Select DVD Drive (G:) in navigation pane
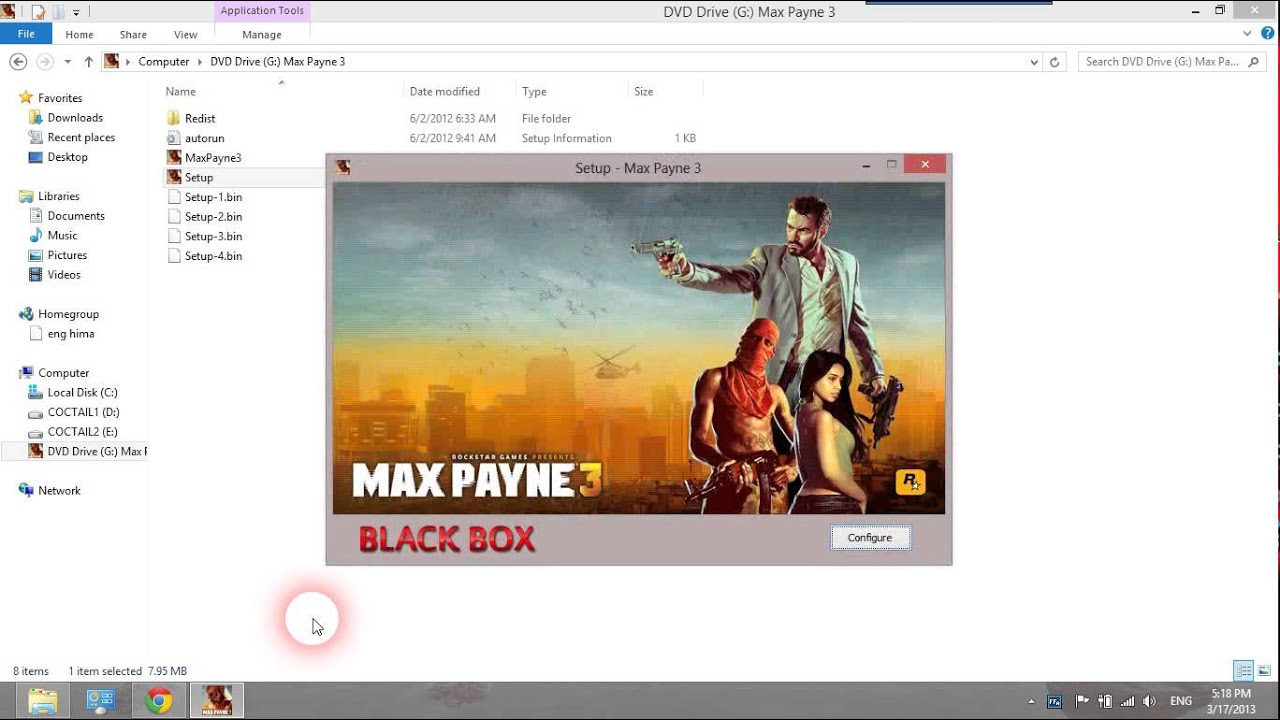The width and height of the screenshot is (1280, 720). pyautogui.click(x=88, y=451)
